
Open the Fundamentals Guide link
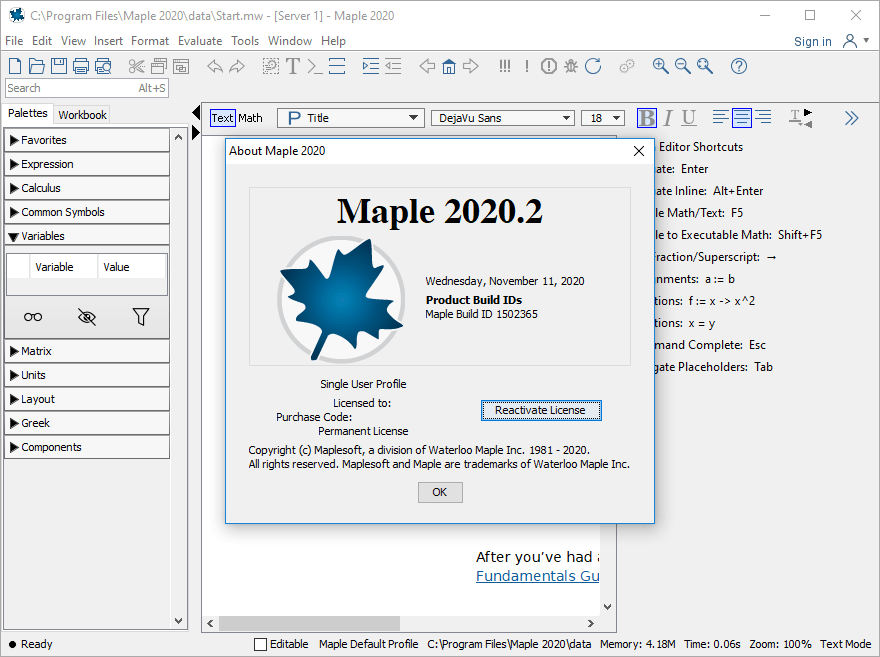tap(538, 576)
